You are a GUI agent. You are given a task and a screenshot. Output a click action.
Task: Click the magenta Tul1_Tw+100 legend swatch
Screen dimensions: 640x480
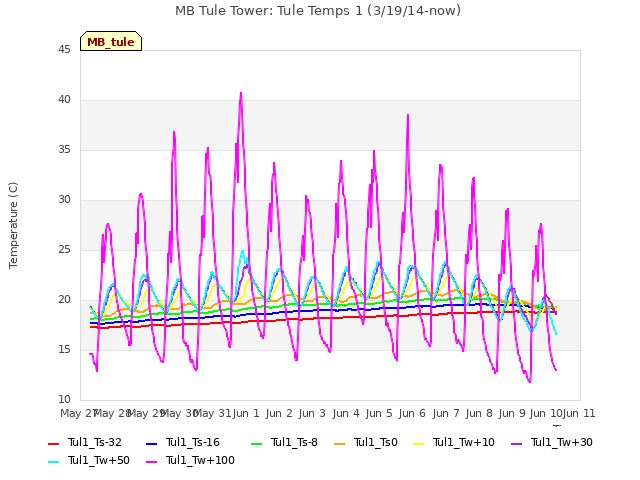[x=151, y=461]
